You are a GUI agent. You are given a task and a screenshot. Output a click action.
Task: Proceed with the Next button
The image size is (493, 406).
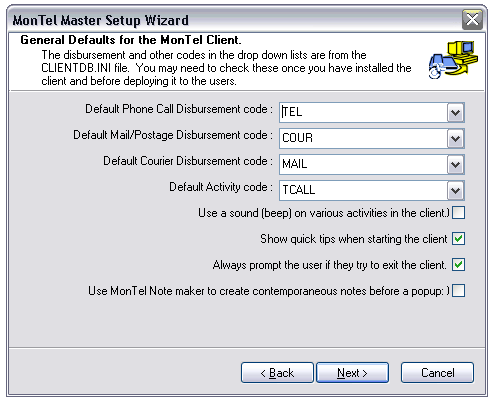(x=352, y=373)
